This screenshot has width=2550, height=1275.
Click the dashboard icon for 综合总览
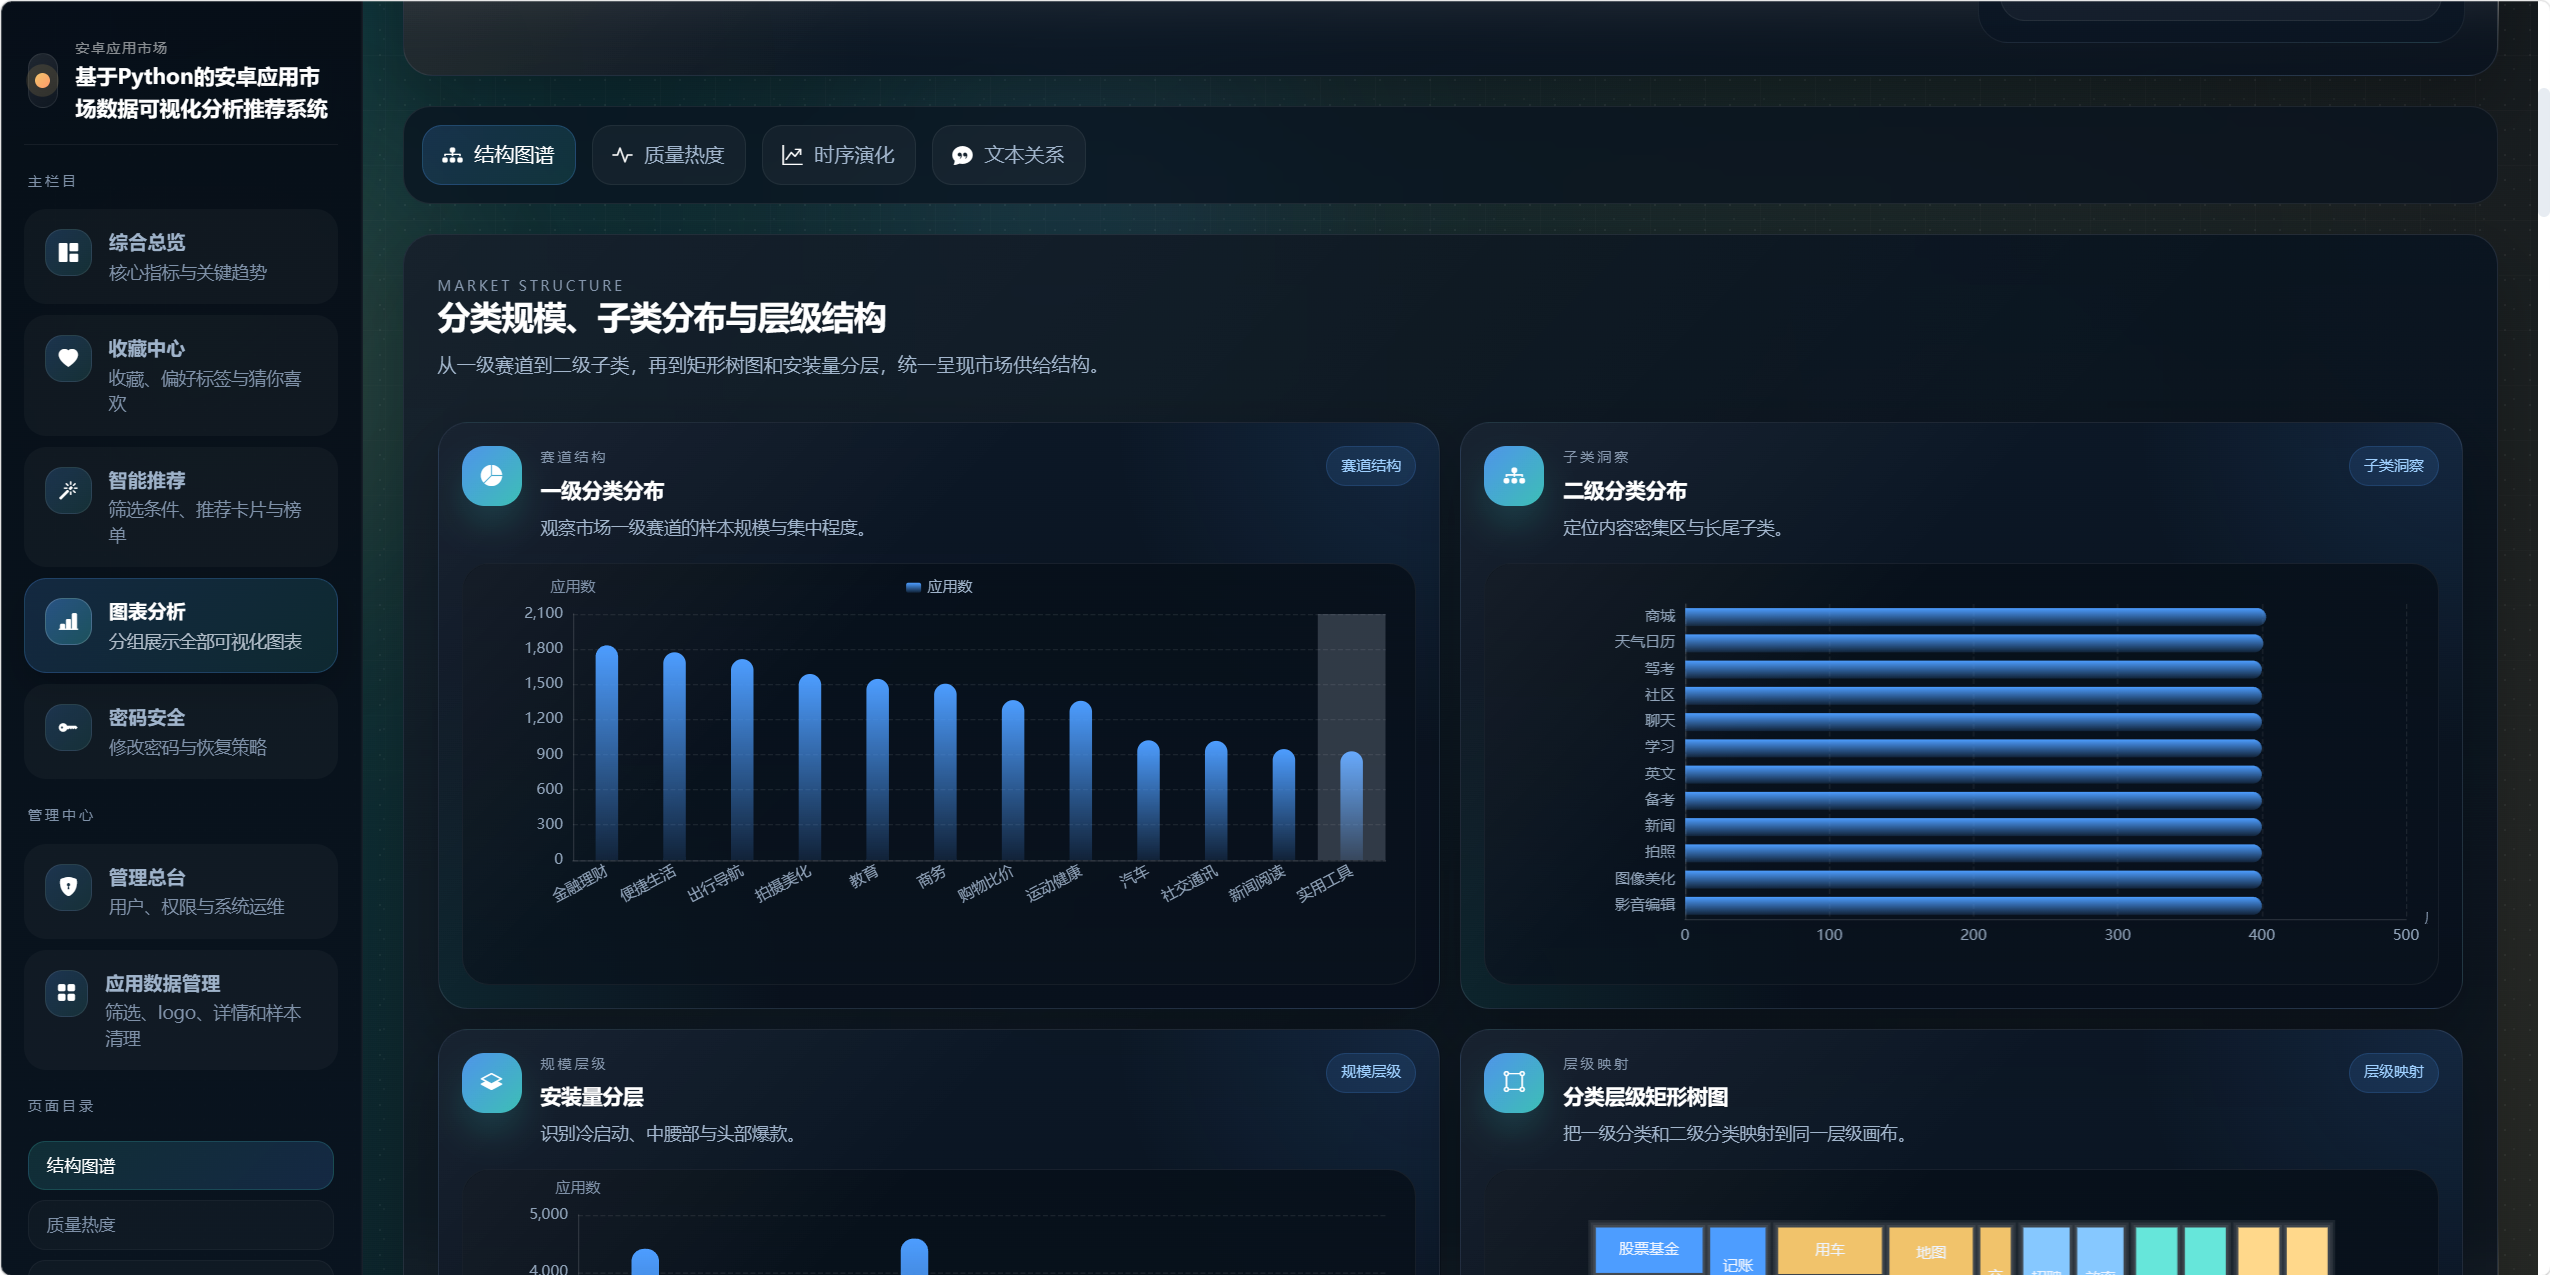click(68, 252)
